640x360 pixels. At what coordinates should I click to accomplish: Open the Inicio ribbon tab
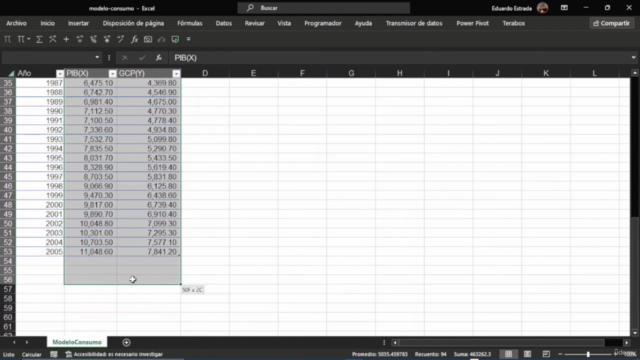(47, 23)
